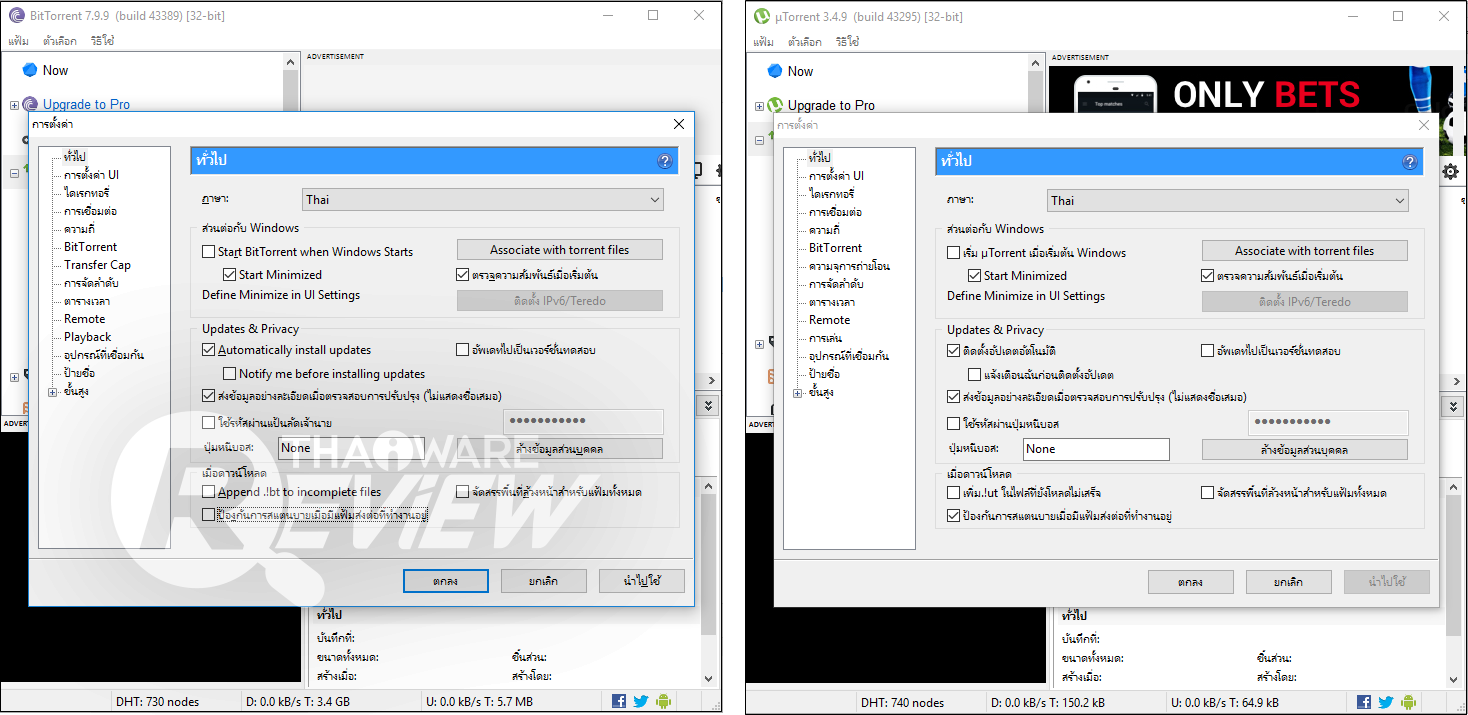
Task: Select Remote in µTorrent settings tree
Action: 830,320
